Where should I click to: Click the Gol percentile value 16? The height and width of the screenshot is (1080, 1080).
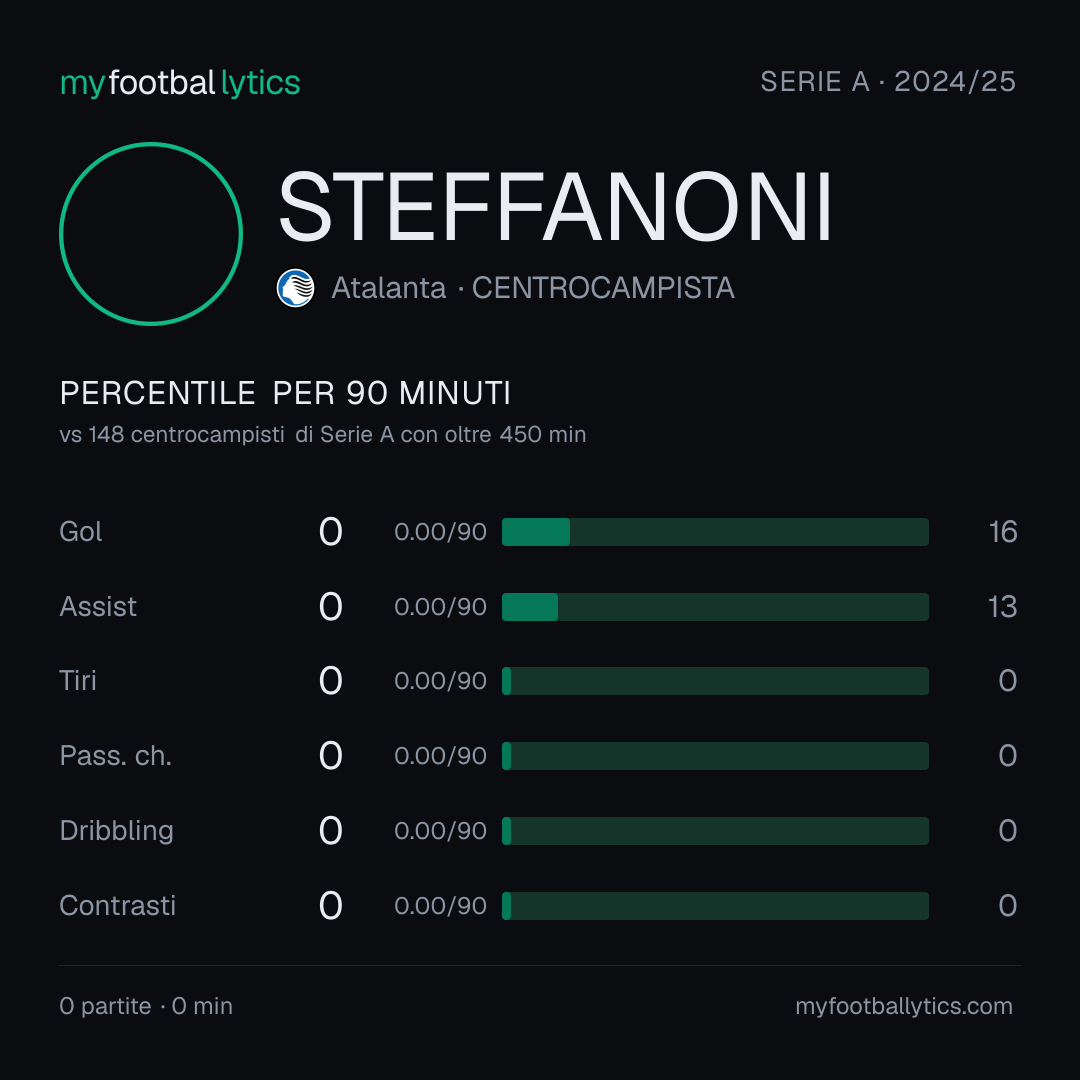(x=1003, y=532)
